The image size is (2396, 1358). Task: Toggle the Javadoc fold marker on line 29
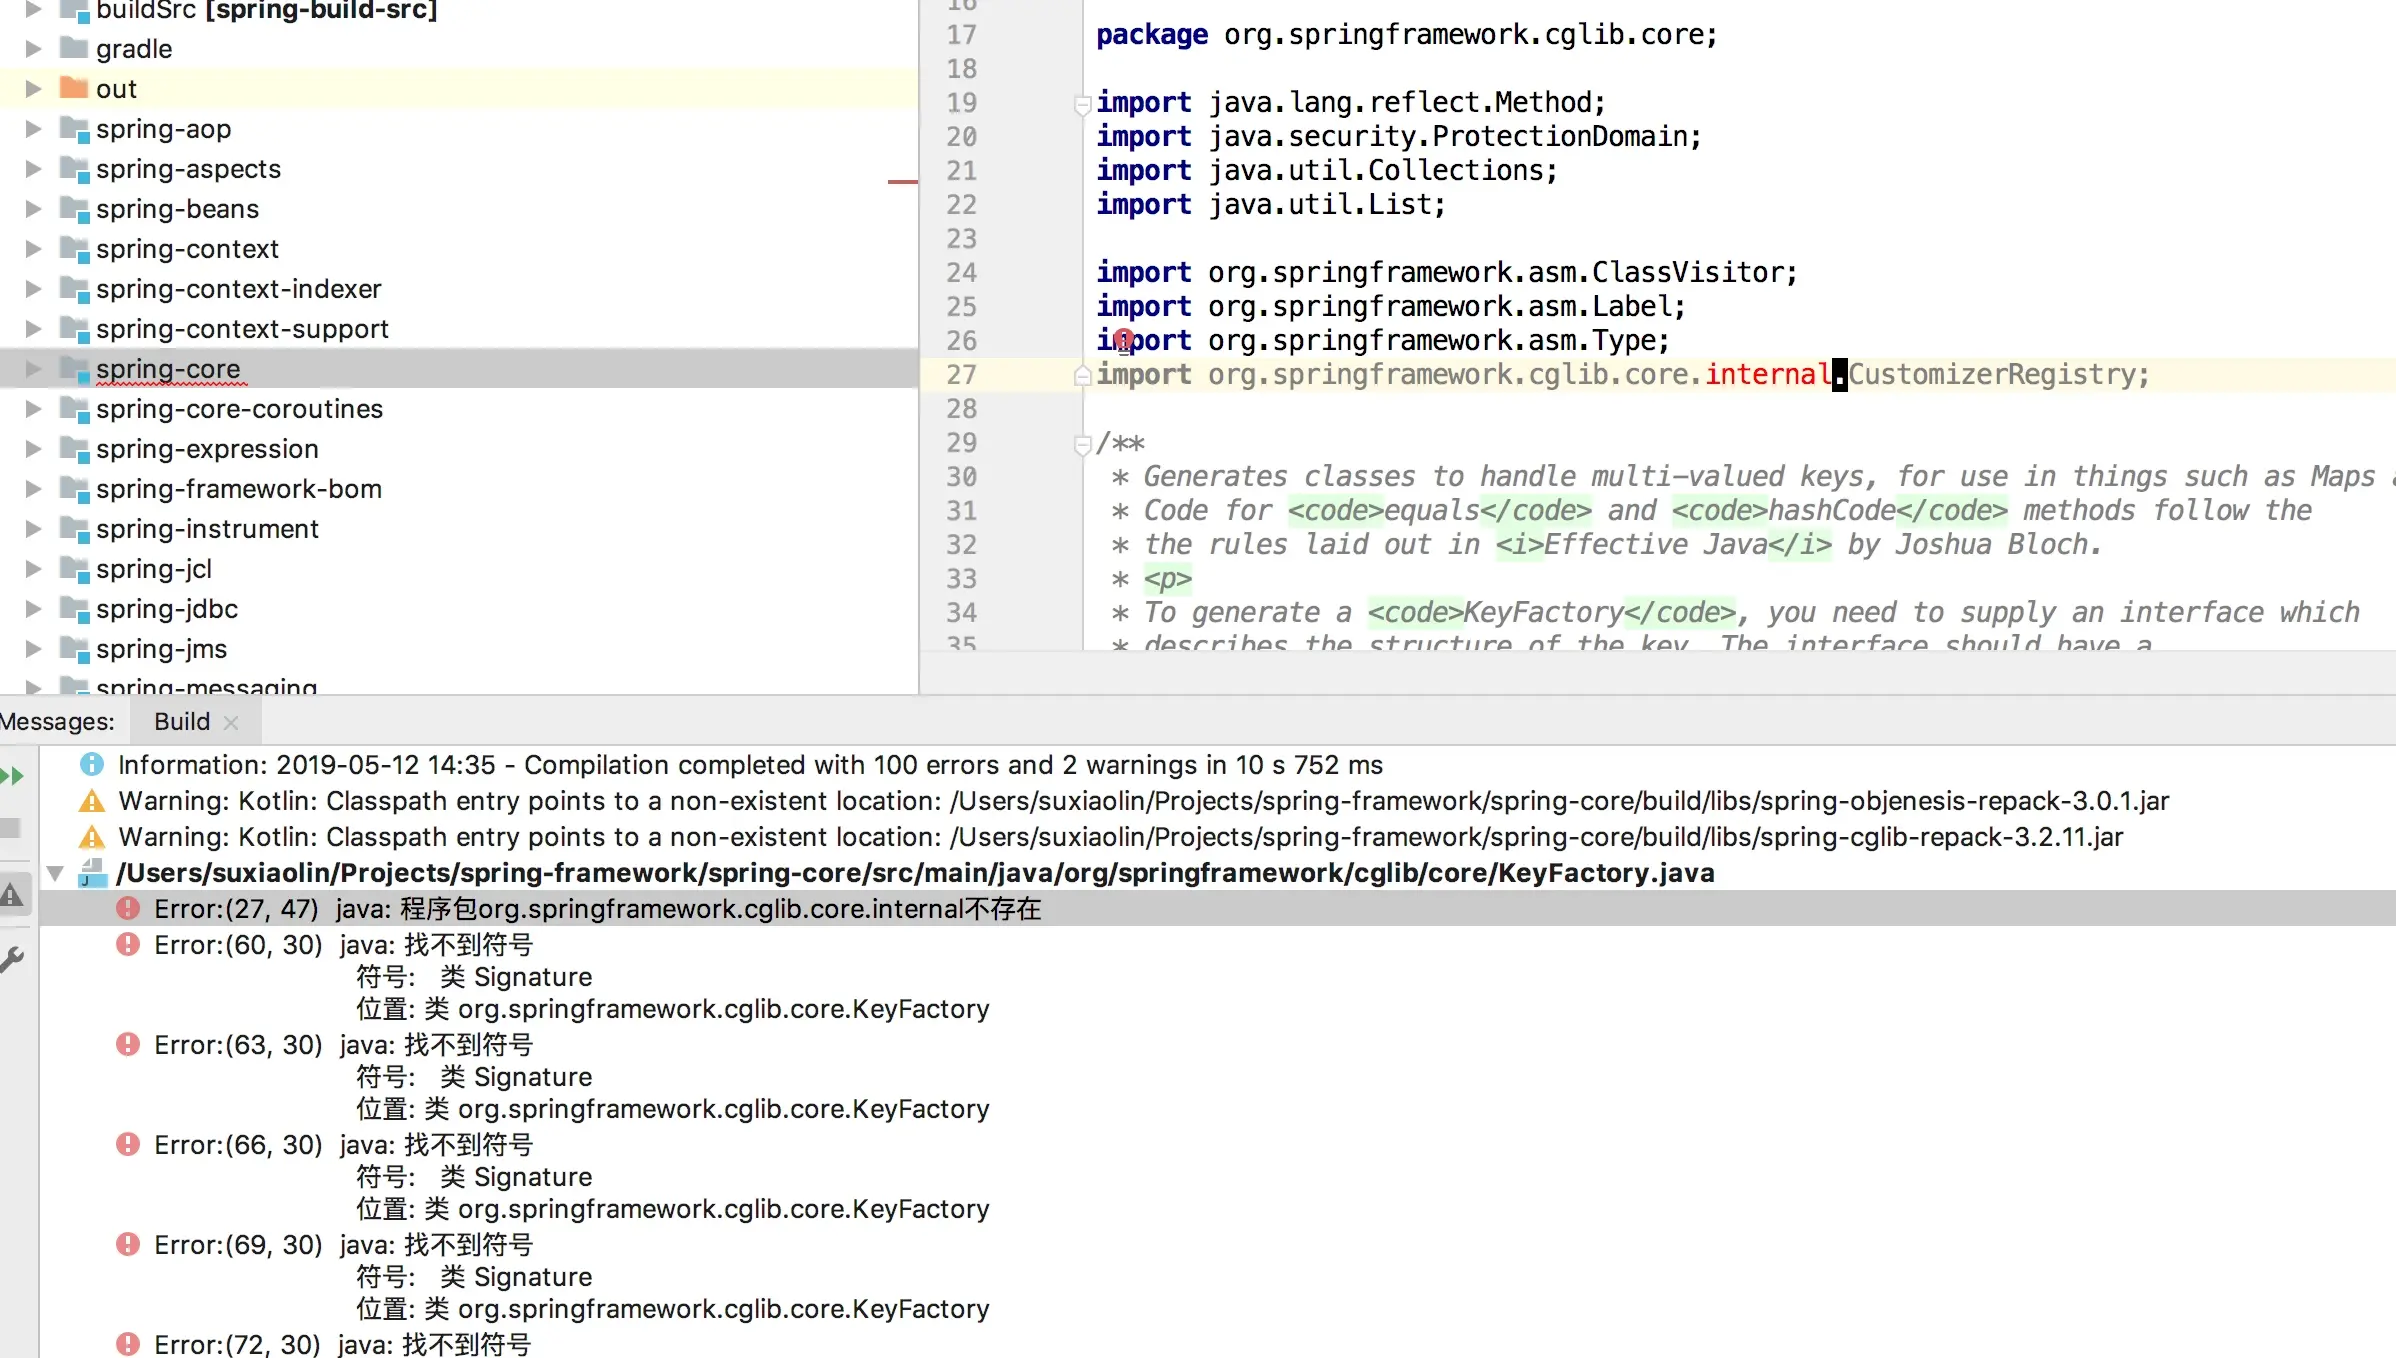click(1081, 444)
